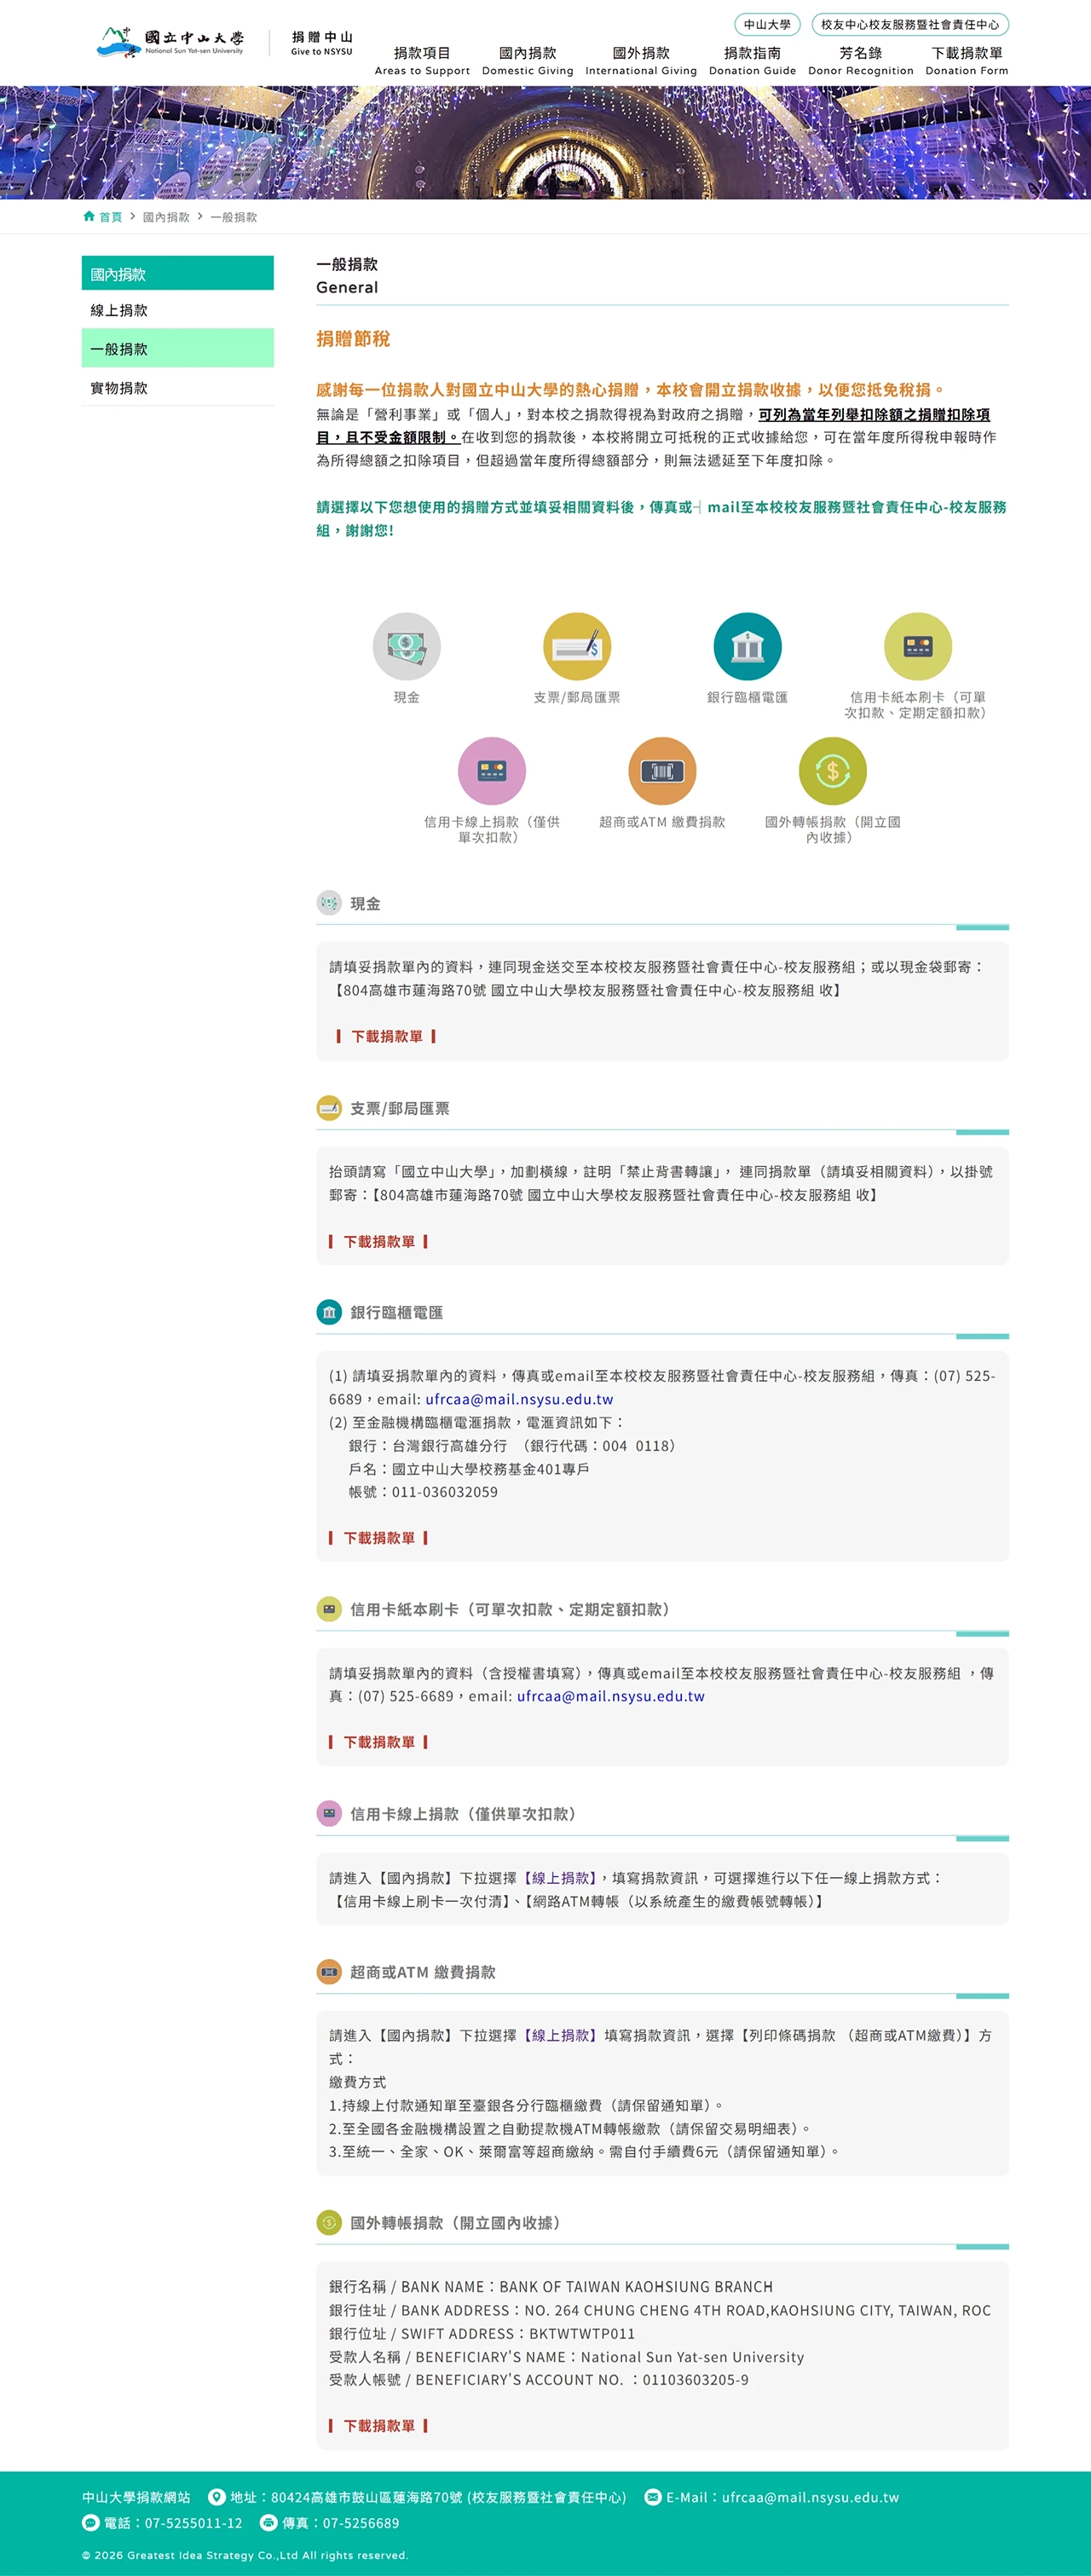The height and width of the screenshot is (2576, 1091).
Task: Click the 捐贈節稅 heading
Action: [353, 339]
